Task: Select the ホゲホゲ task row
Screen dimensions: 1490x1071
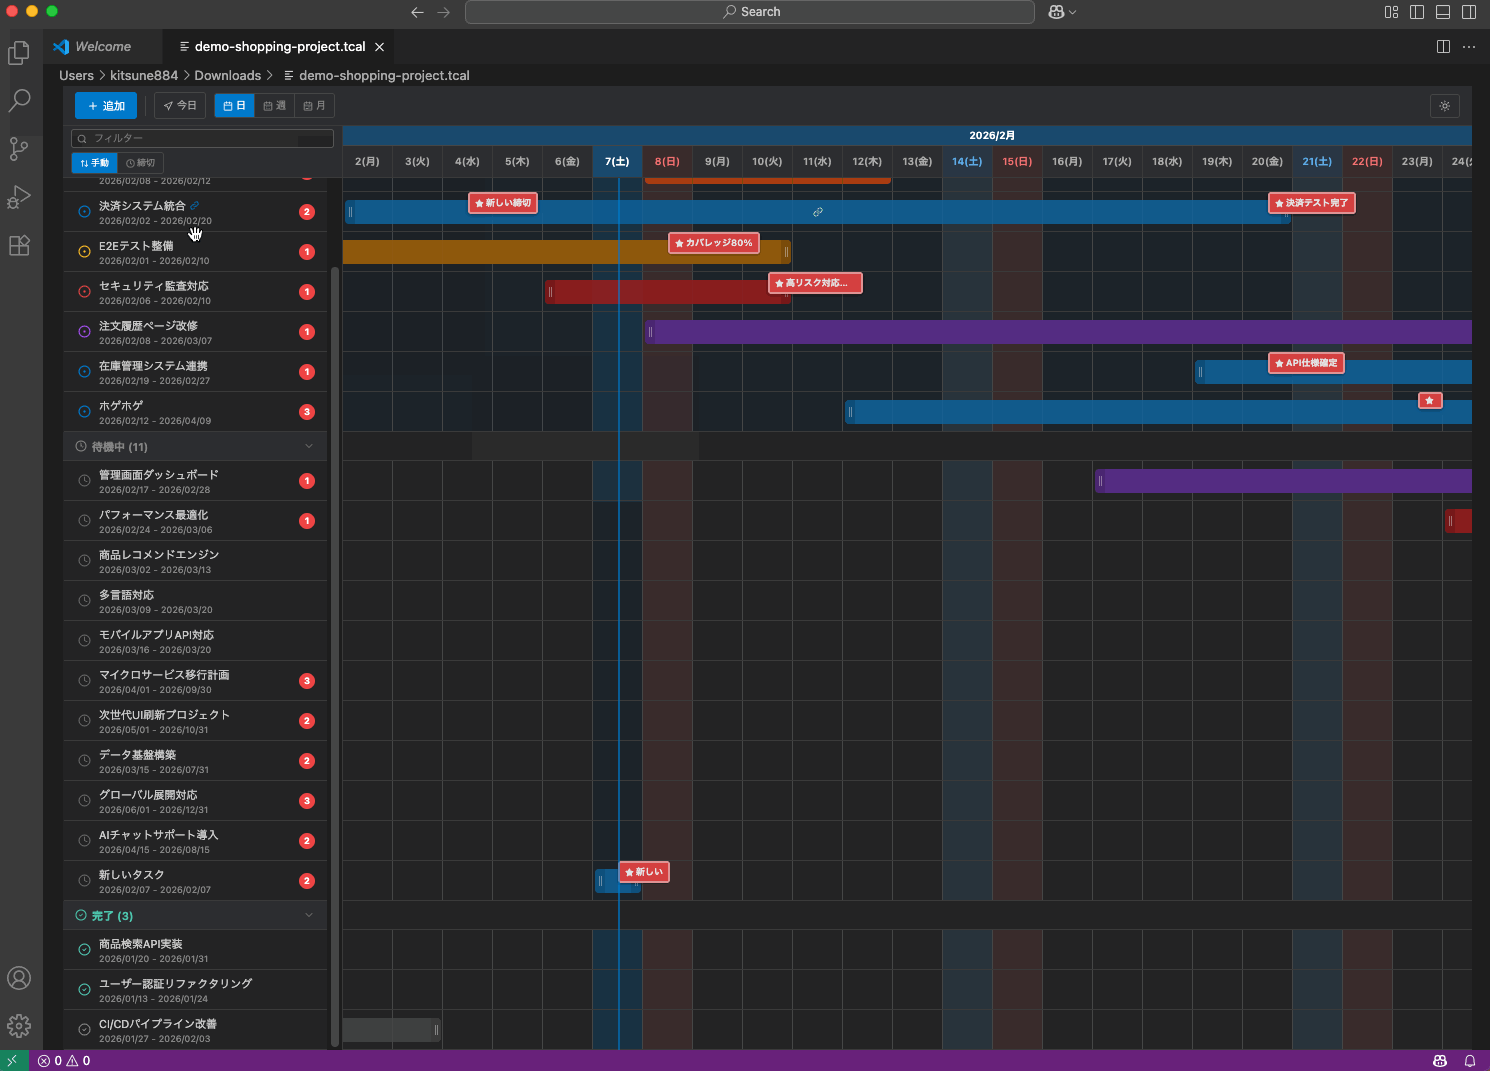Action: pos(195,412)
